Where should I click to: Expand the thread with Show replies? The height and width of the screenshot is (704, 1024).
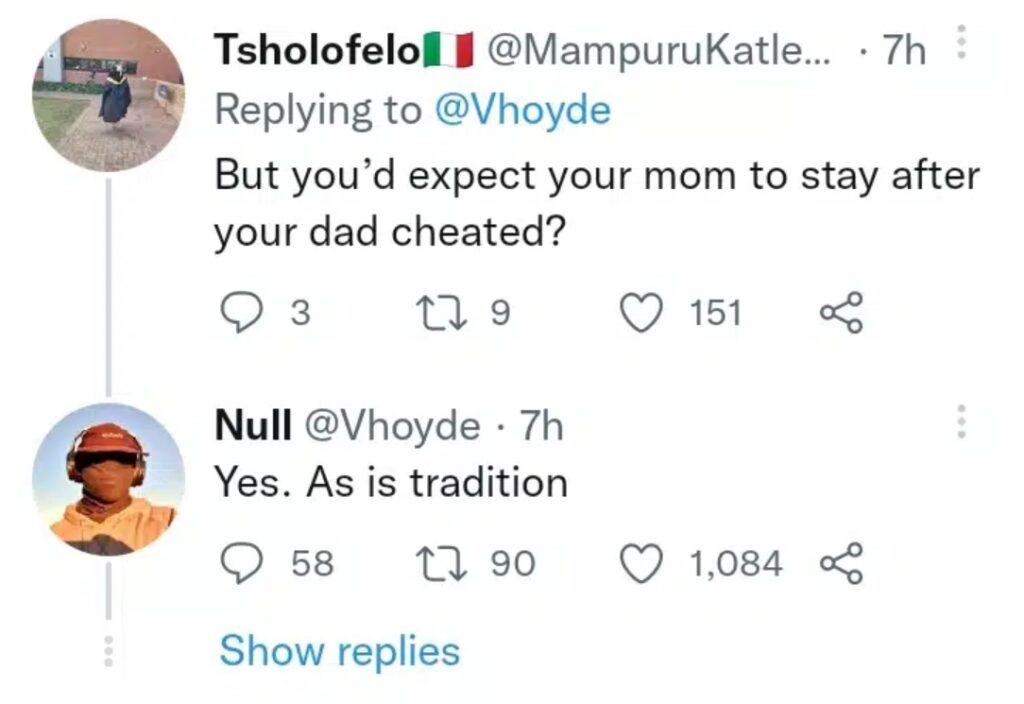[339, 651]
